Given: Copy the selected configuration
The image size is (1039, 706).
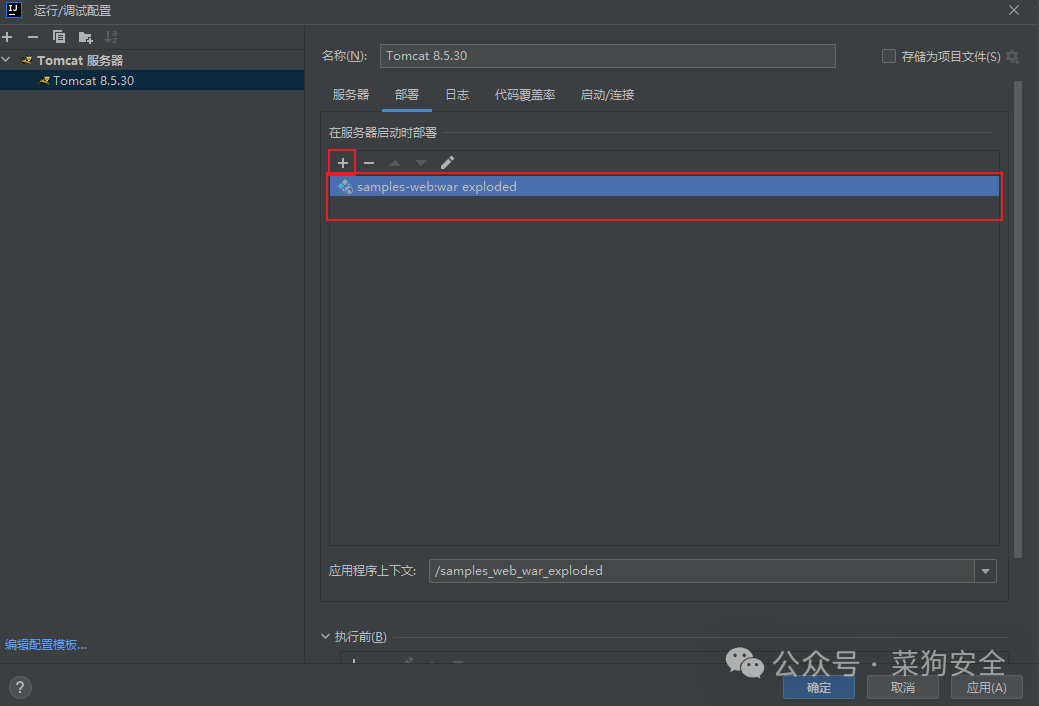Looking at the screenshot, I should (59, 37).
